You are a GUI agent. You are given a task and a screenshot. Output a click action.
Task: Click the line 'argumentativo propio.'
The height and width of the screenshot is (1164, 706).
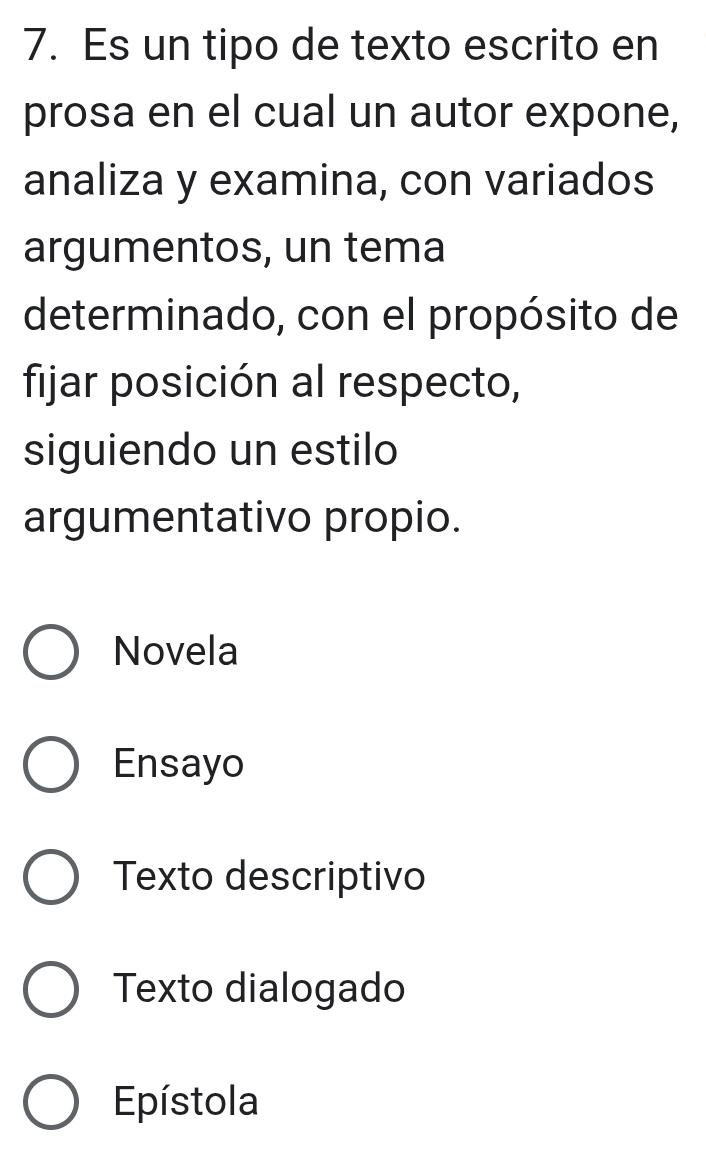242,518
